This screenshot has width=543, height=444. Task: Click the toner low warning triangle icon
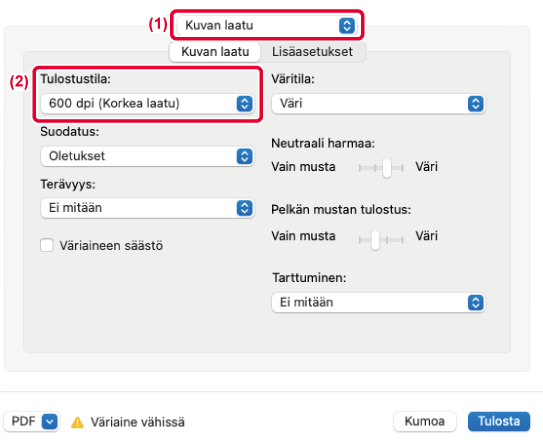tap(77, 422)
